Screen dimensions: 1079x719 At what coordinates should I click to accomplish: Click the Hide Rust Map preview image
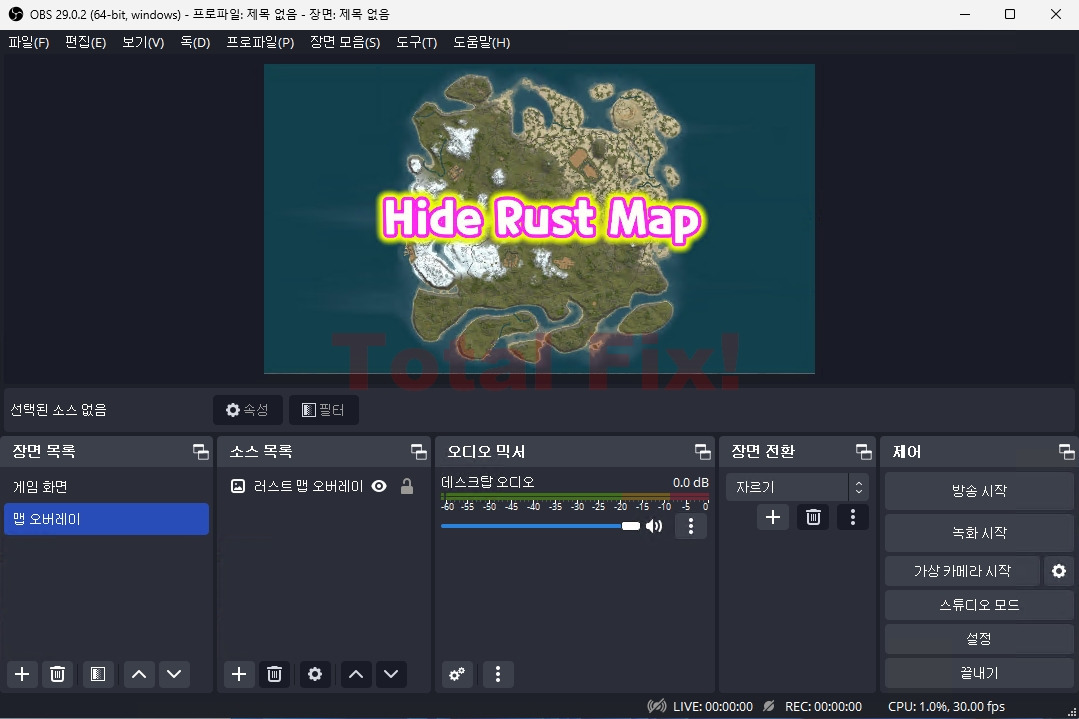pyautogui.click(x=540, y=219)
